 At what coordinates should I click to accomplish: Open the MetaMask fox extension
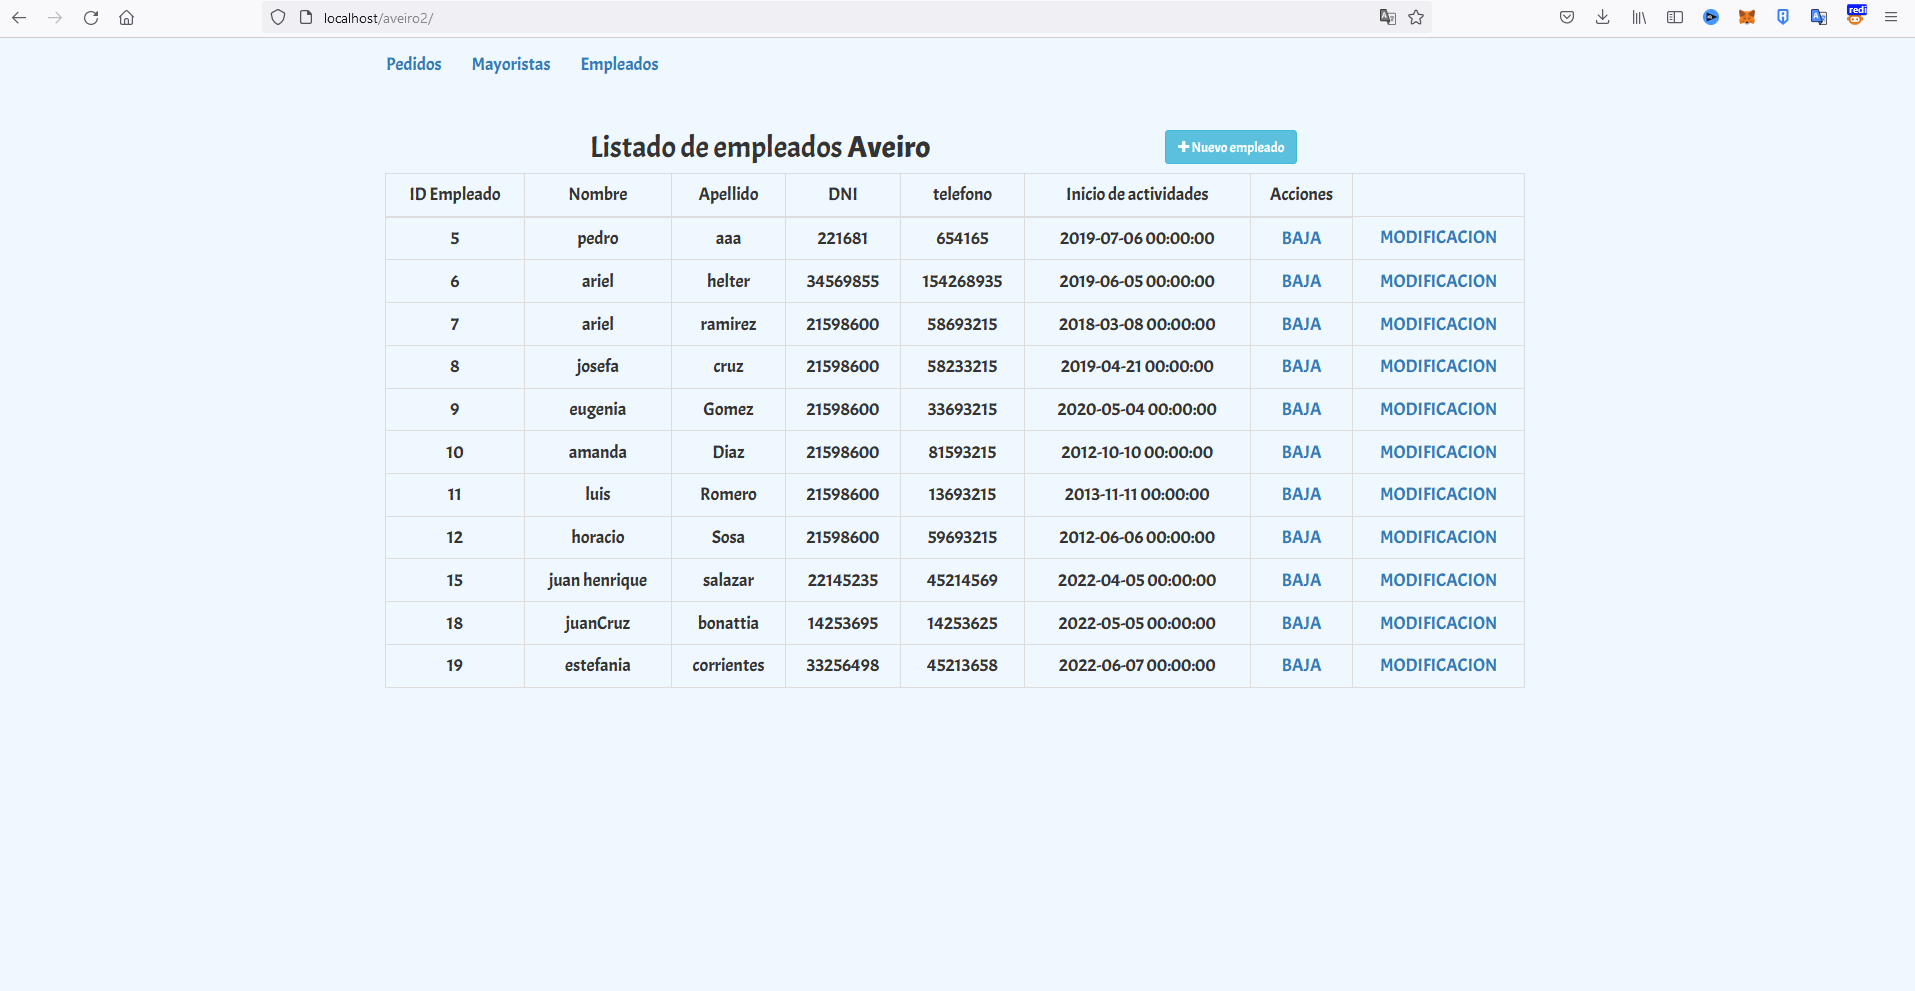[1747, 17]
